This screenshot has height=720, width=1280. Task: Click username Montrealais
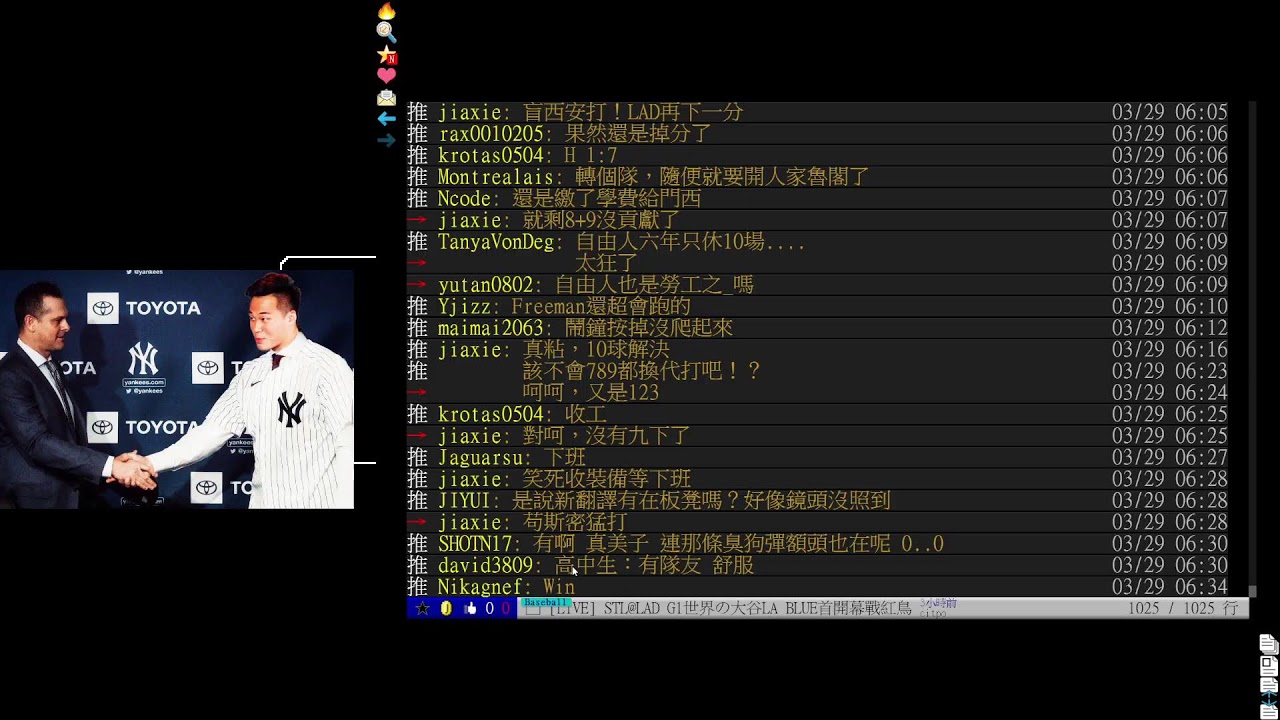tap(495, 177)
